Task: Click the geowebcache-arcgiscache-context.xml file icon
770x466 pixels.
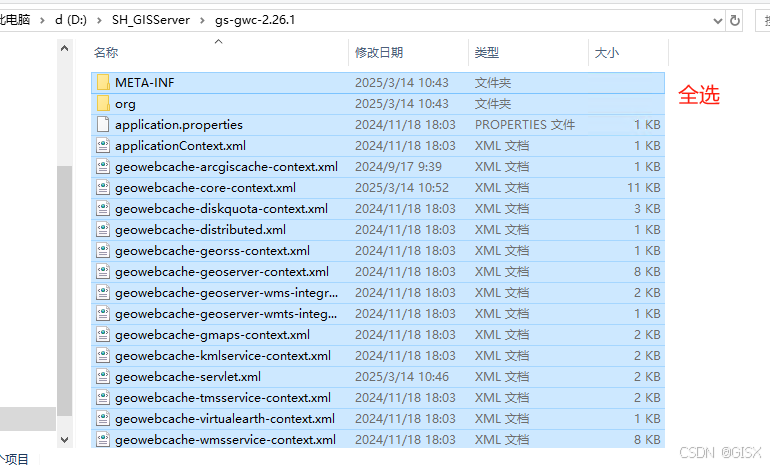Action: pyautogui.click(x=103, y=167)
